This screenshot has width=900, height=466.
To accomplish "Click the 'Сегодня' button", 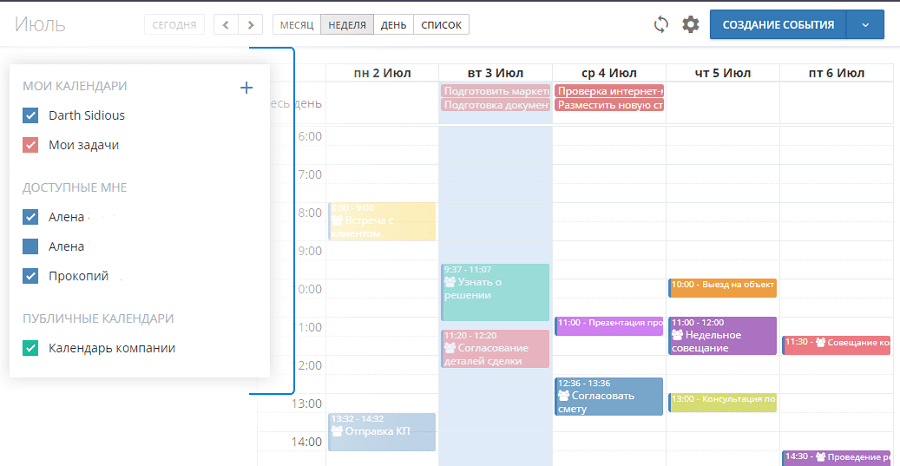I will point(174,25).
